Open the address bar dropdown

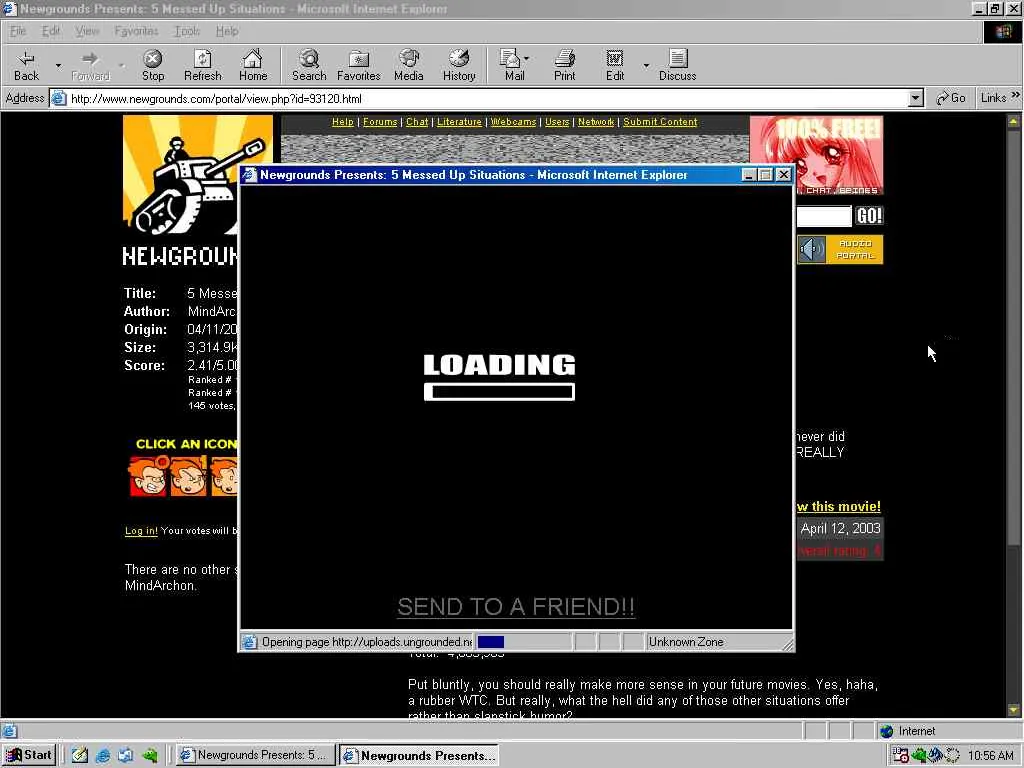point(916,99)
